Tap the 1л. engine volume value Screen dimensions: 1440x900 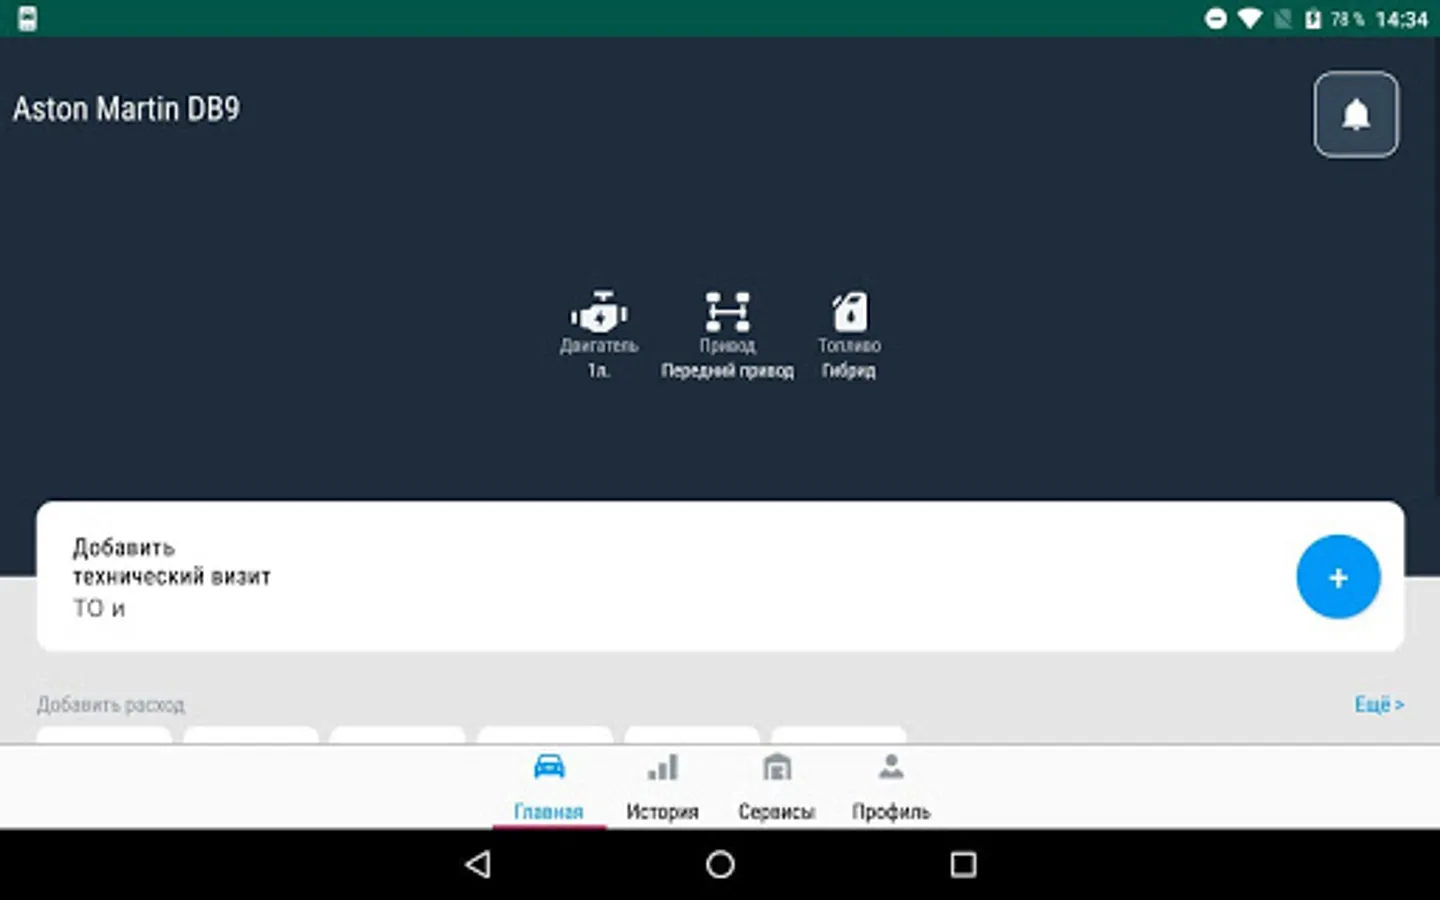[x=598, y=371]
